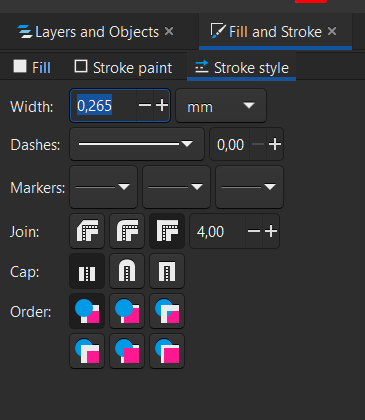Open the start marker dropdown
Screen dimensions: 365x420
coord(103,187)
